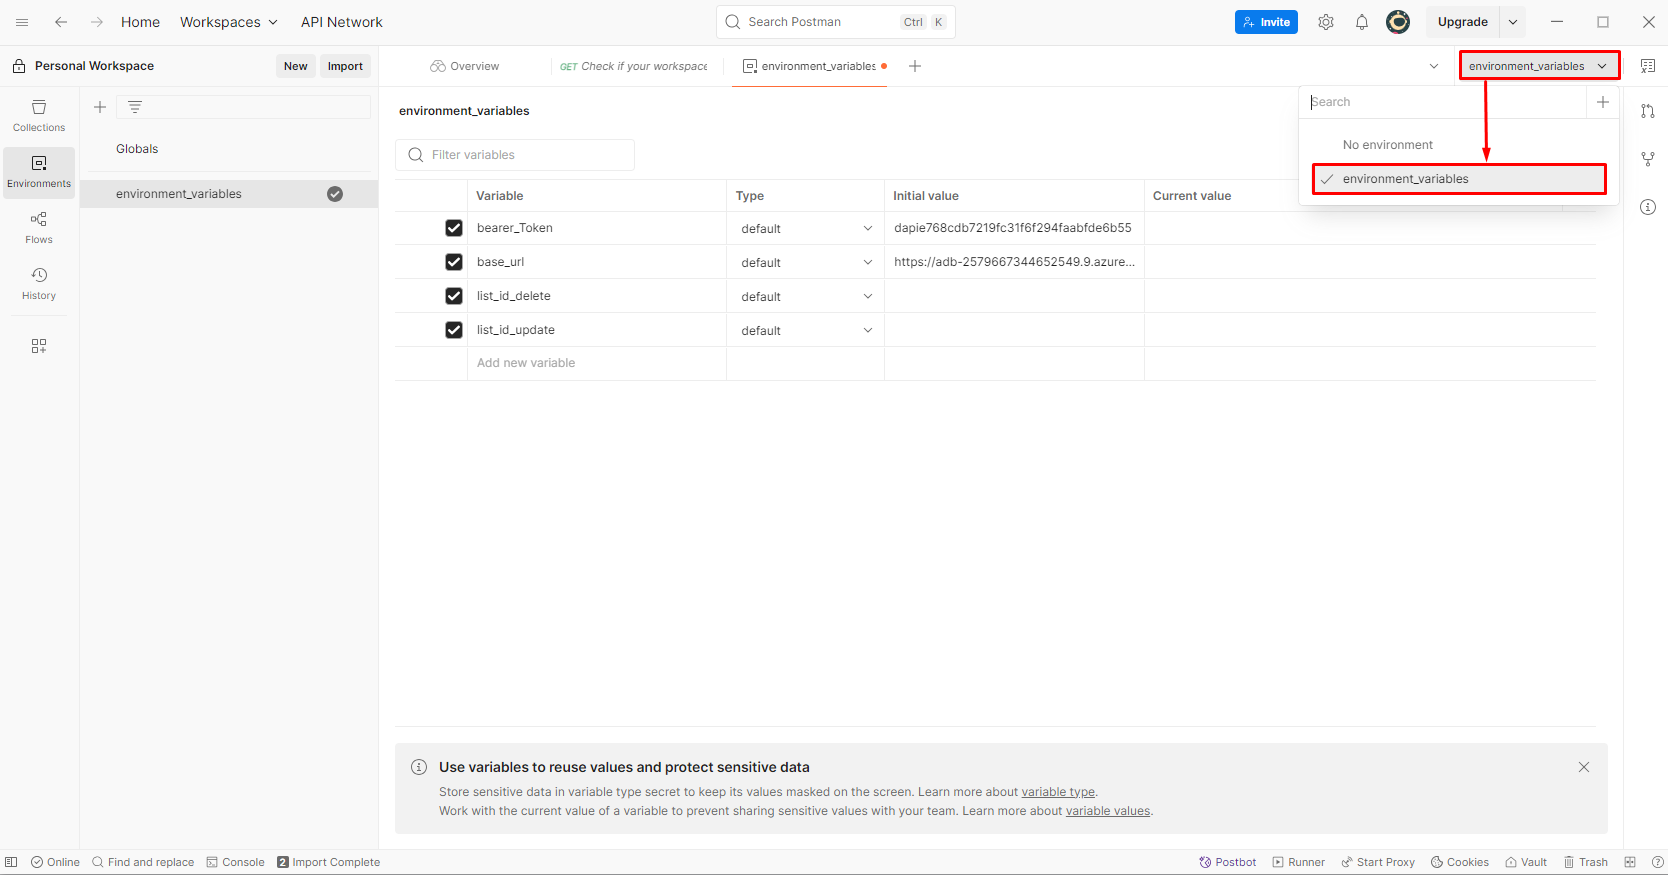Viewport: 1668px width, 875px height.
Task: Select No environment from the list
Action: tap(1387, 145)
